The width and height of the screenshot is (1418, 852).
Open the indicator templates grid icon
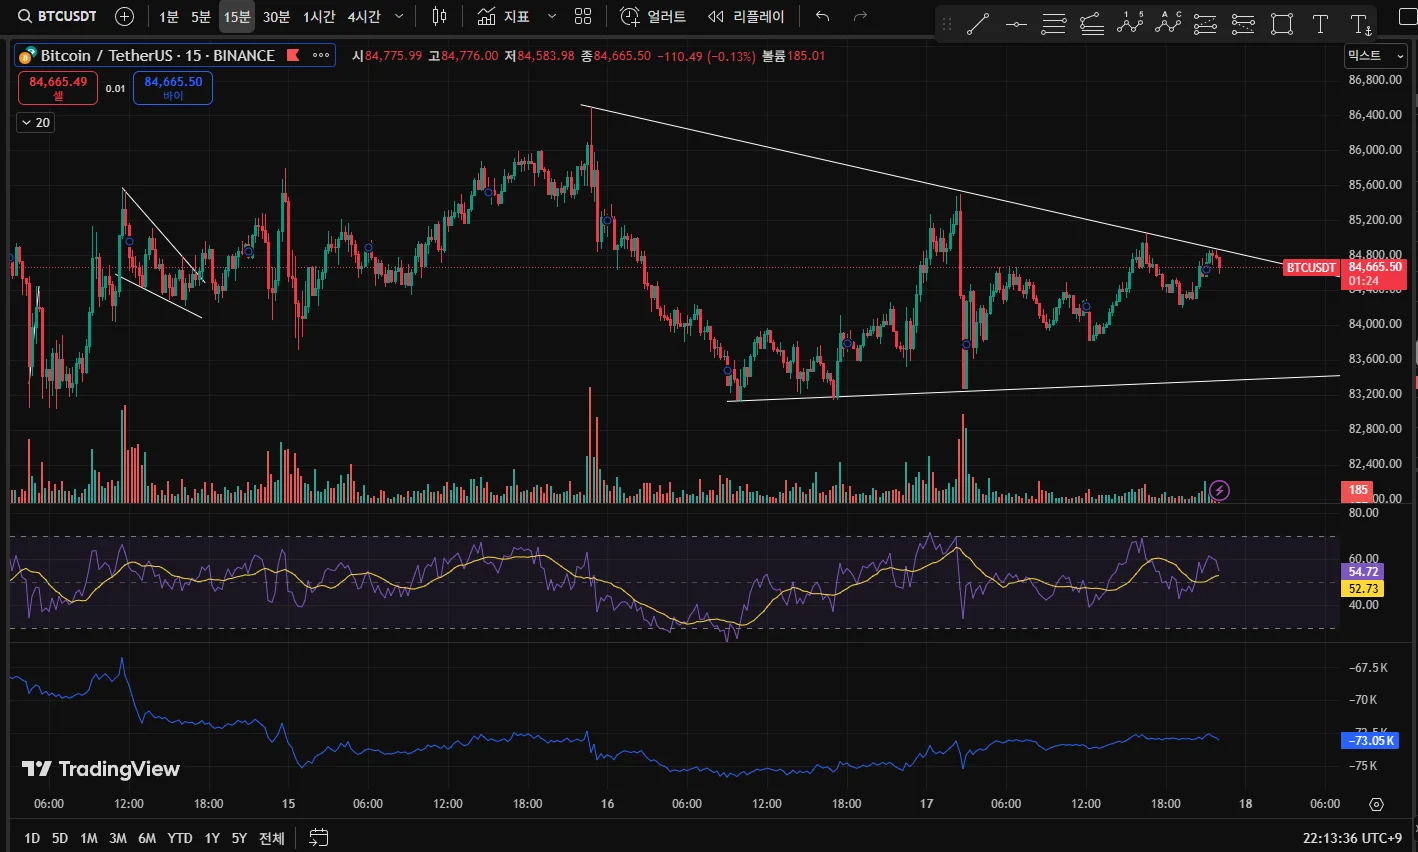(583, 16)
